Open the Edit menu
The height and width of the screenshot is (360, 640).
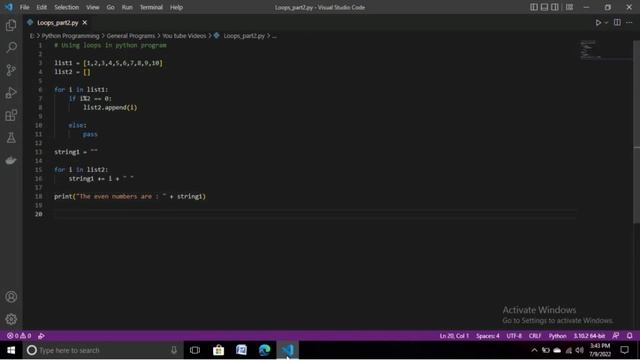[x=42, y=7]
